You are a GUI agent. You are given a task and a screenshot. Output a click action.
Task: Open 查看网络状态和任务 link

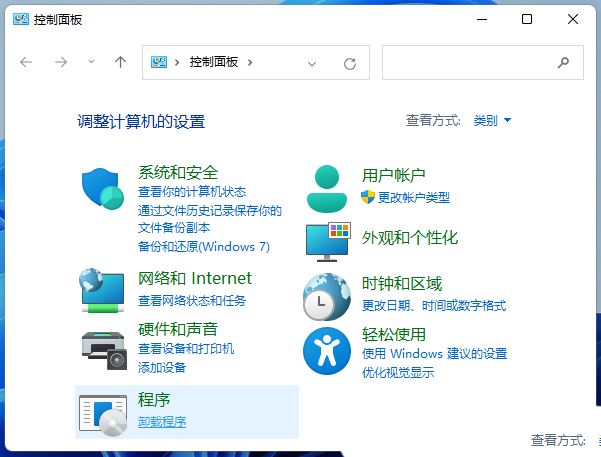coord(192,300)
